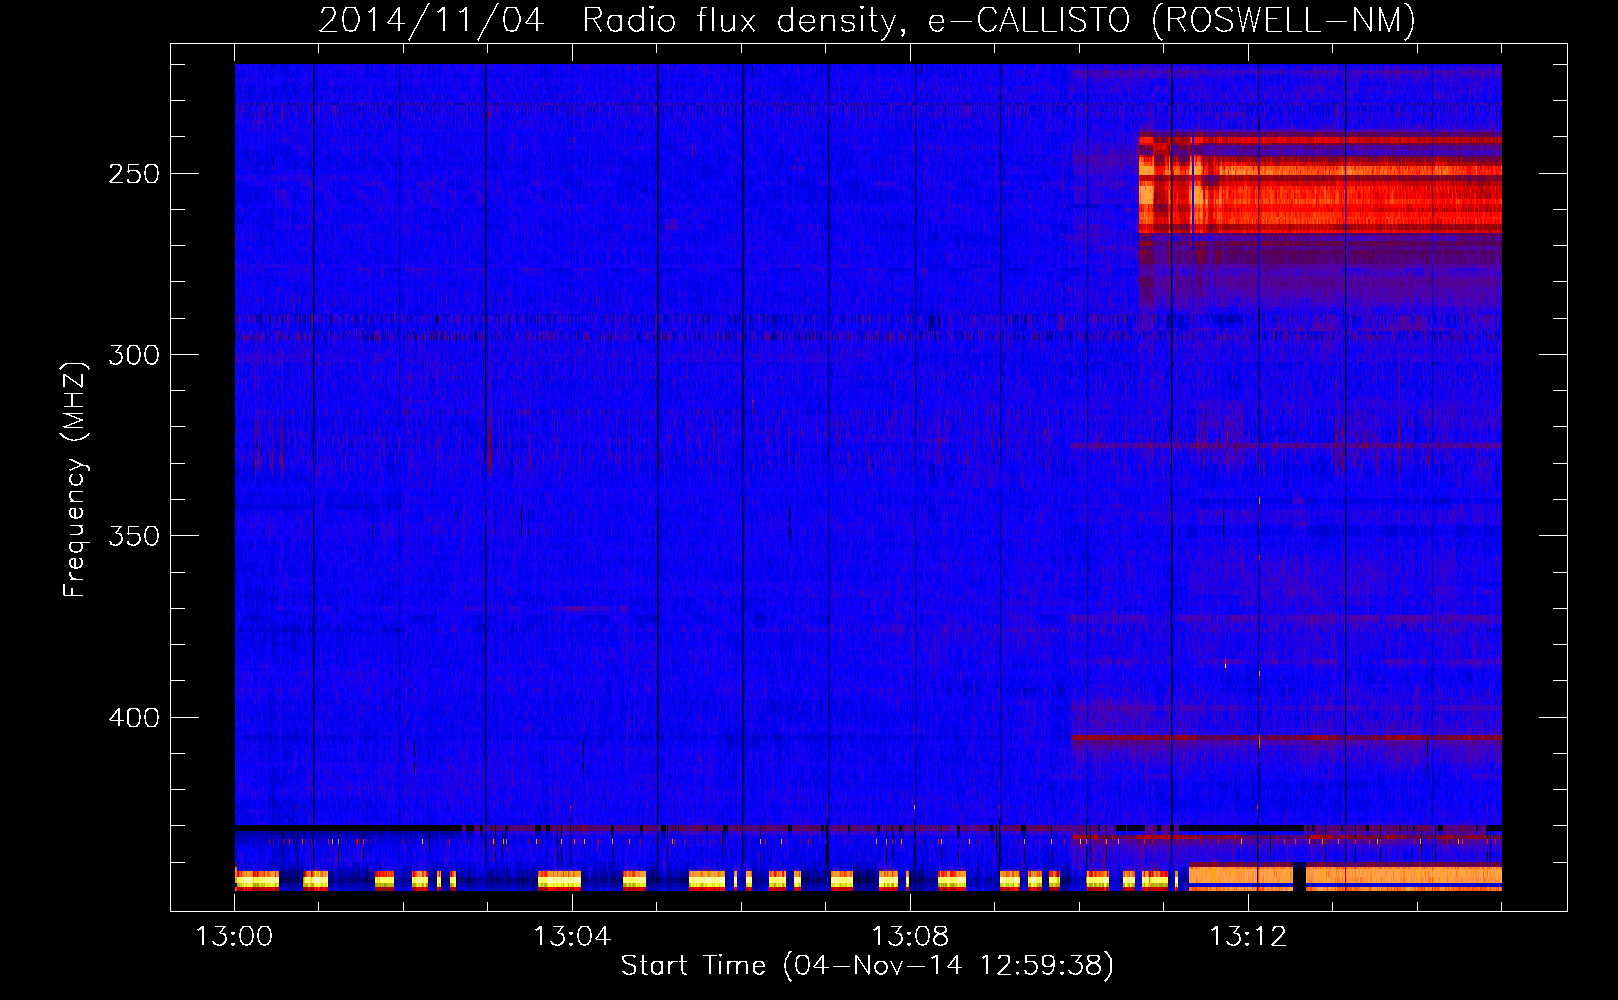1618x1000 pixels.
Task: Click the 350 frequency tick label
Action: click(134, 536)
